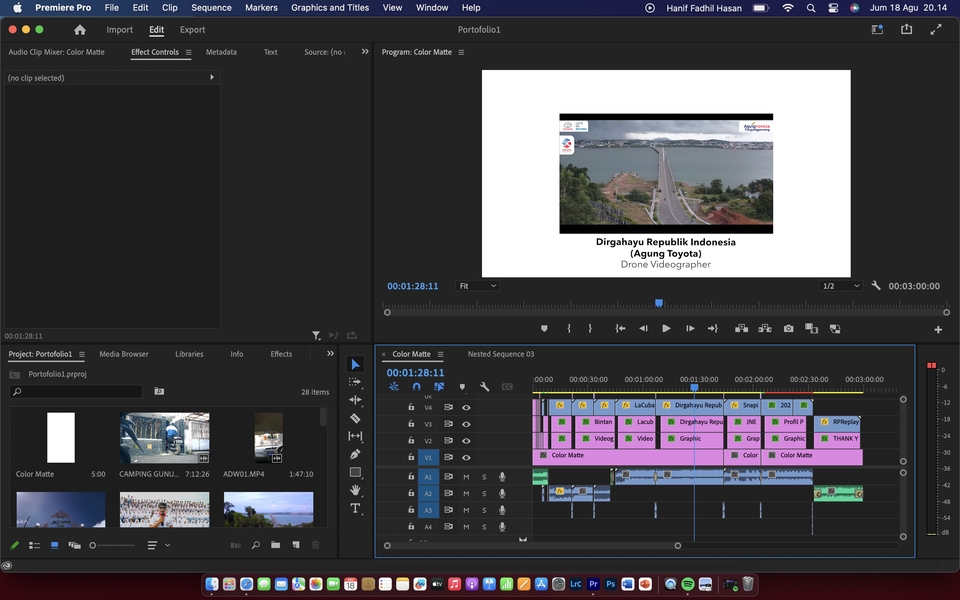Click Mark Out button in Program monitor
The height and width of the screenshot is (600, 960).
[x=590, y=329]
